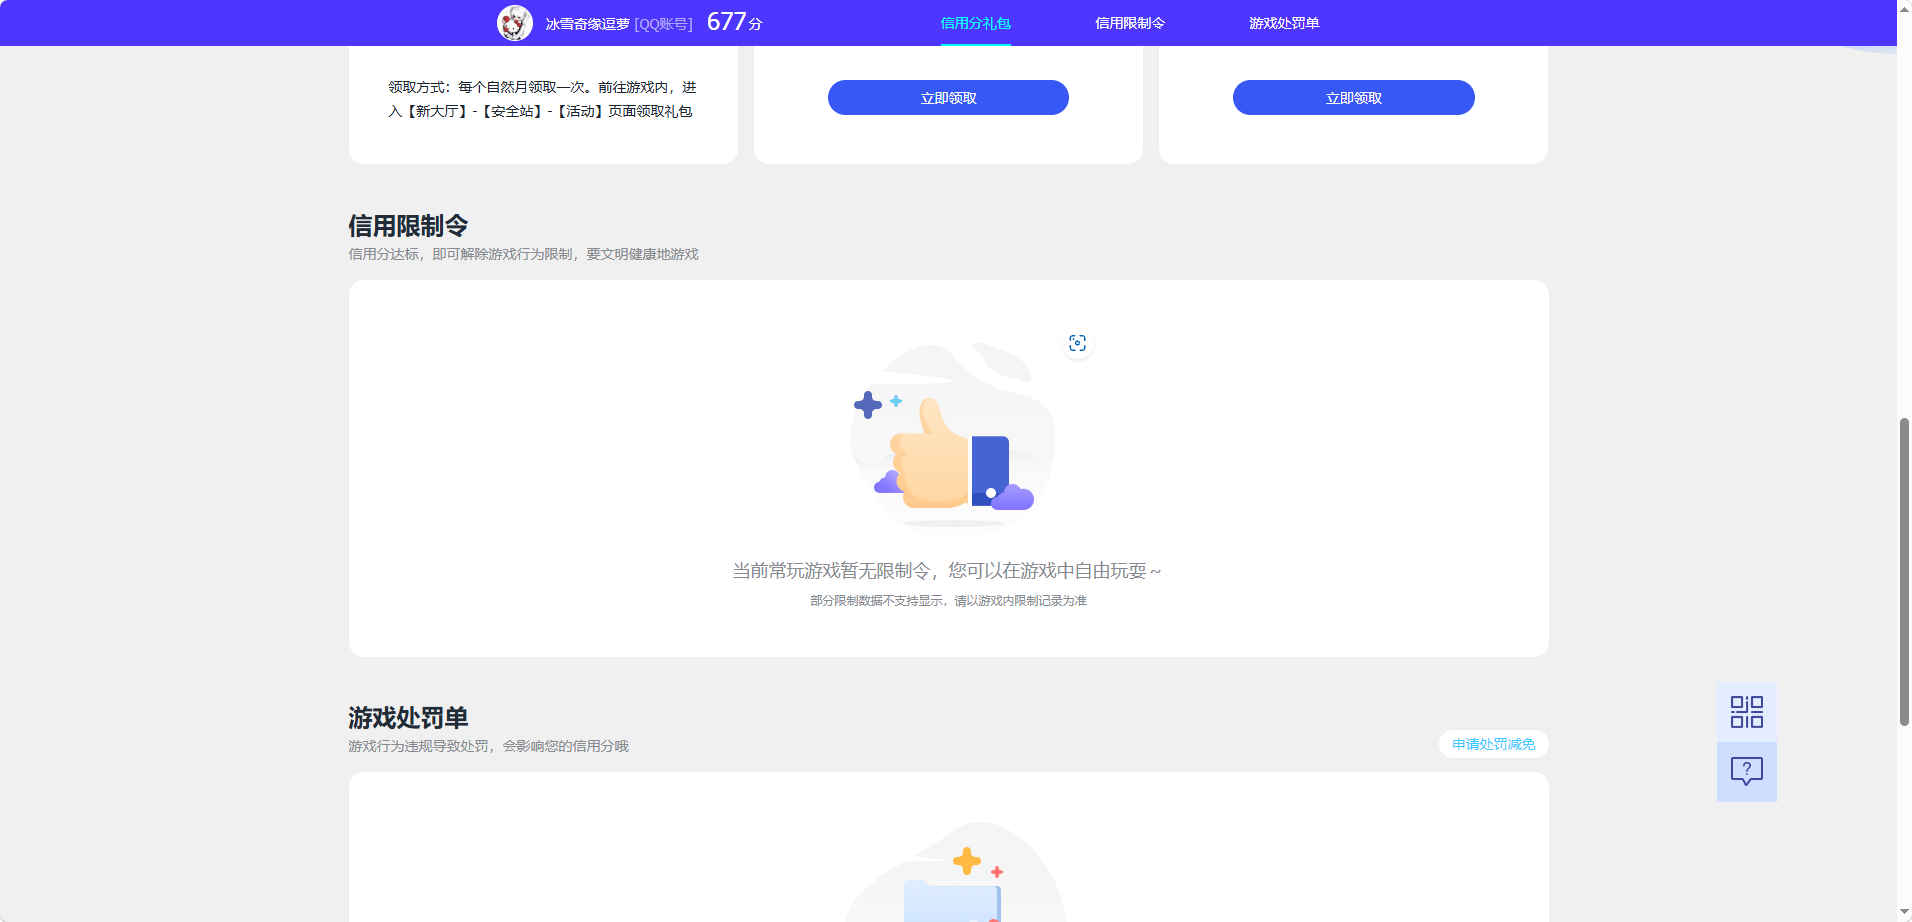This screenshot has height=922, width=1912.
Task: Click the 信用限制令 section heading
Action: [408, 226]
